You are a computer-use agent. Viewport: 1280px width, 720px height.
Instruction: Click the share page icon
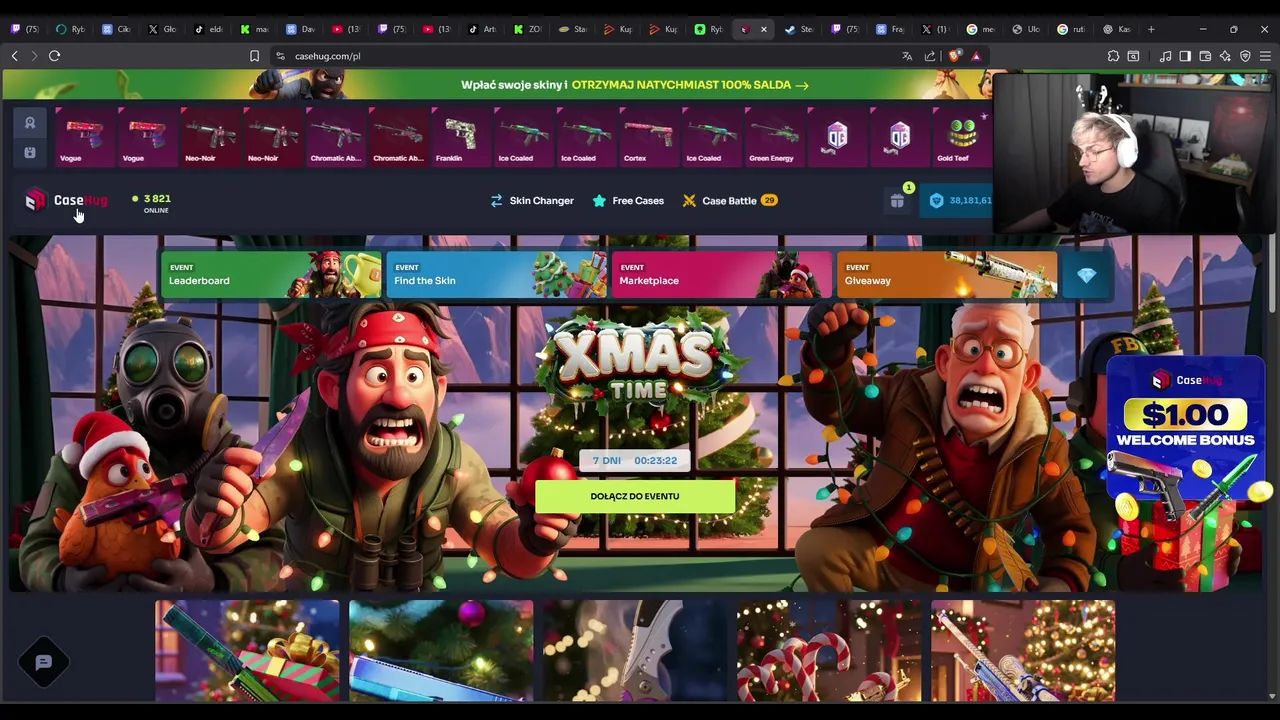click(x=930, y=56)
